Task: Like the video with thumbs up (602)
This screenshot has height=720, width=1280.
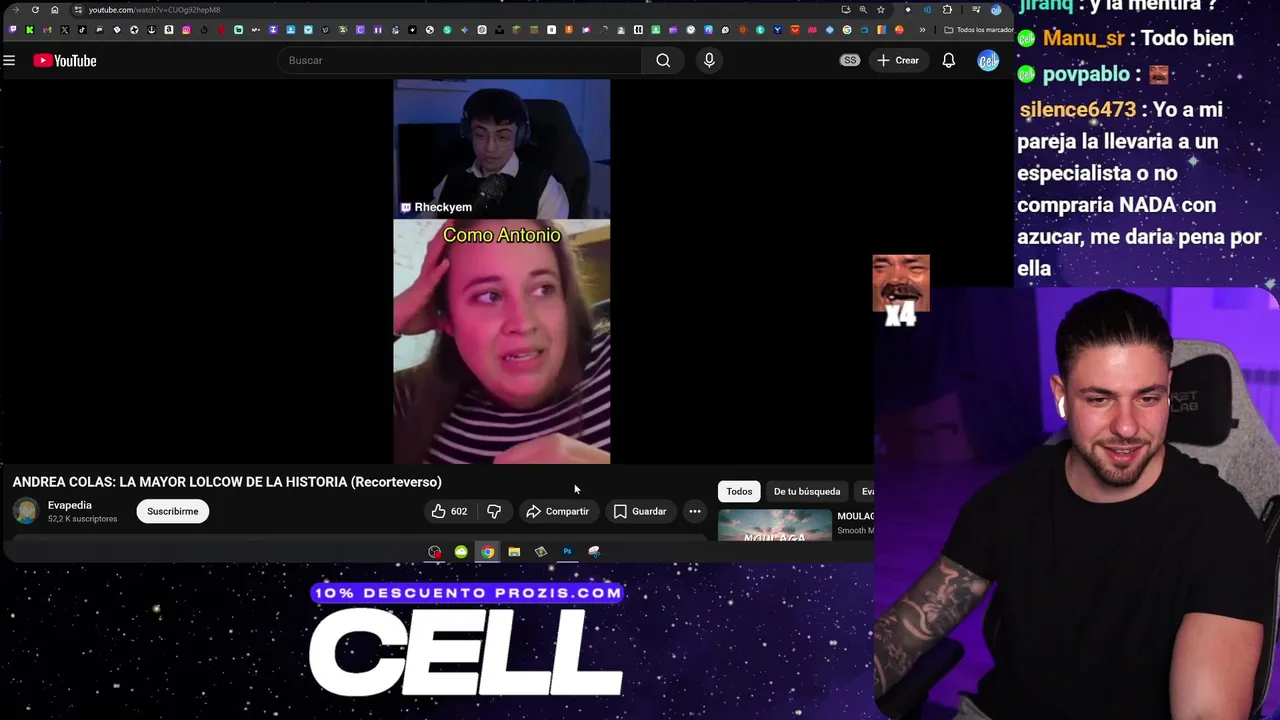Action: coord(449,511)
